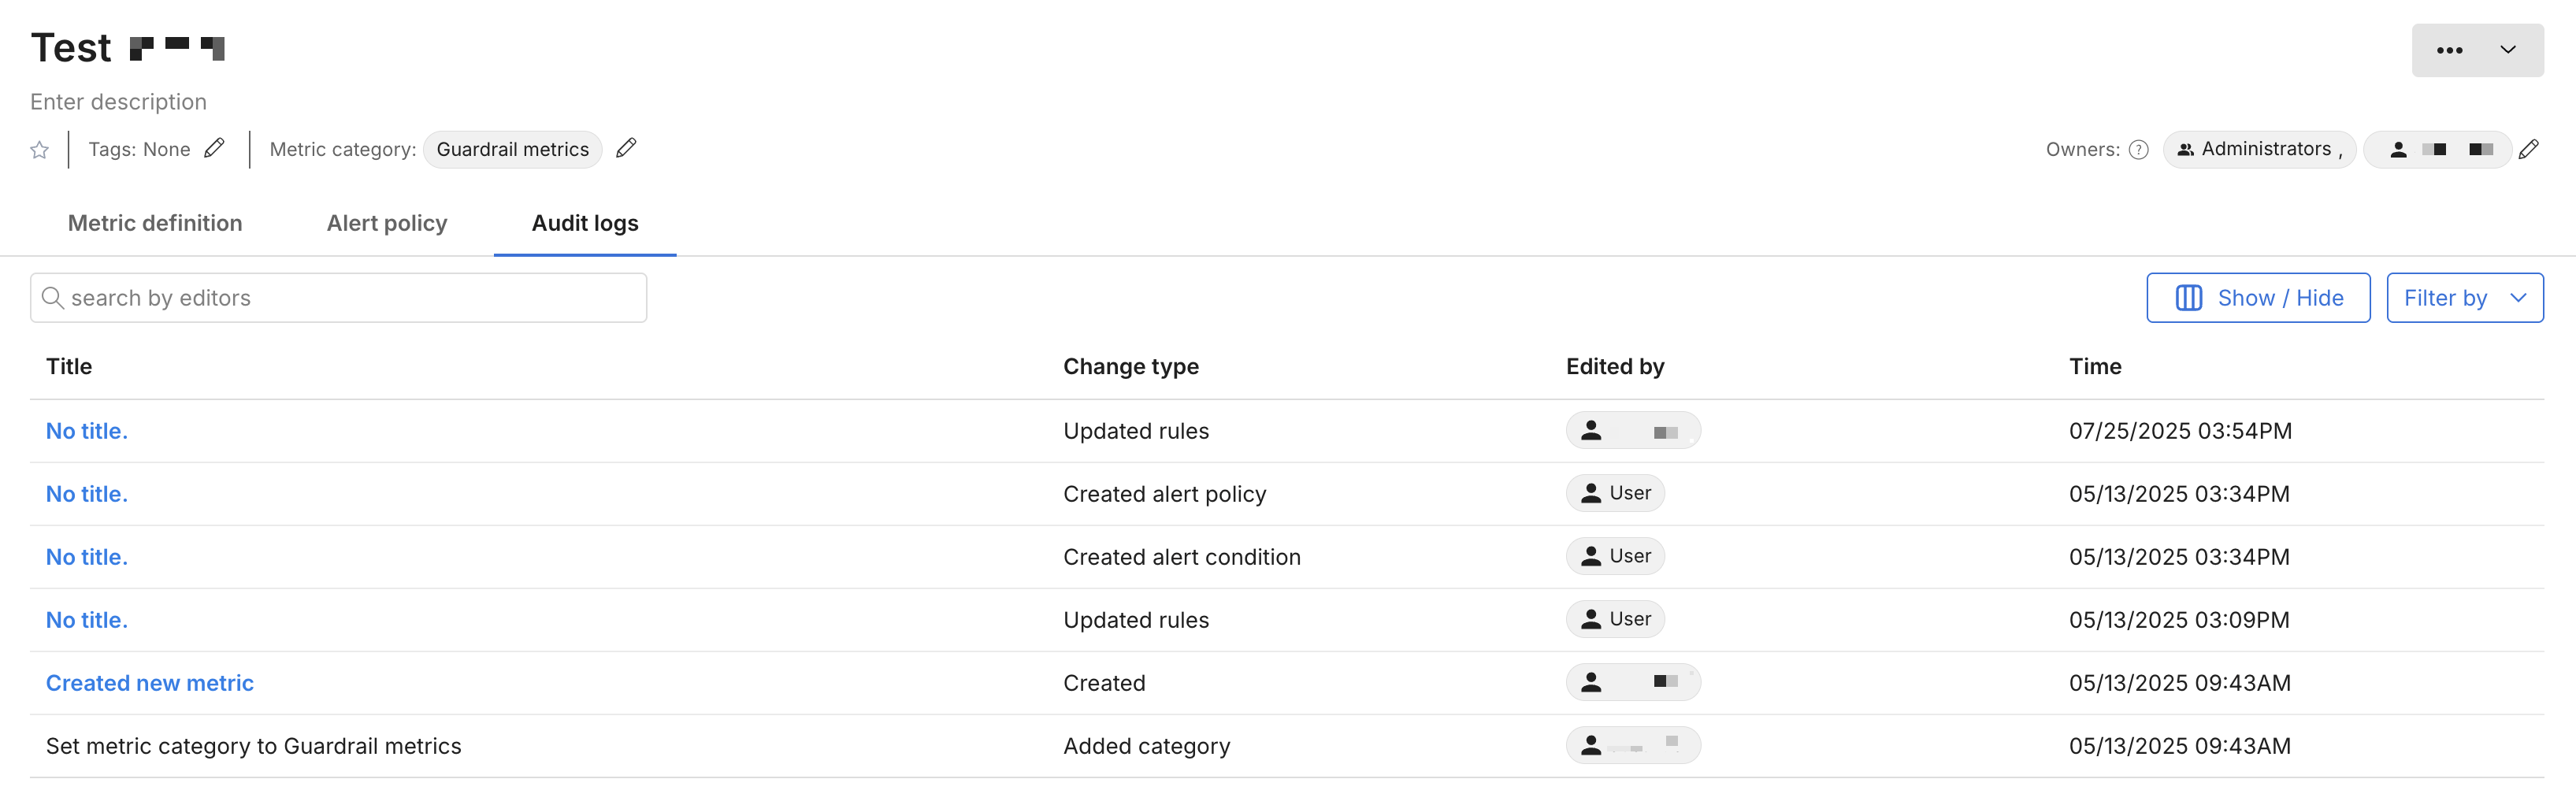Open the No title link for Created alert policy

87,494
